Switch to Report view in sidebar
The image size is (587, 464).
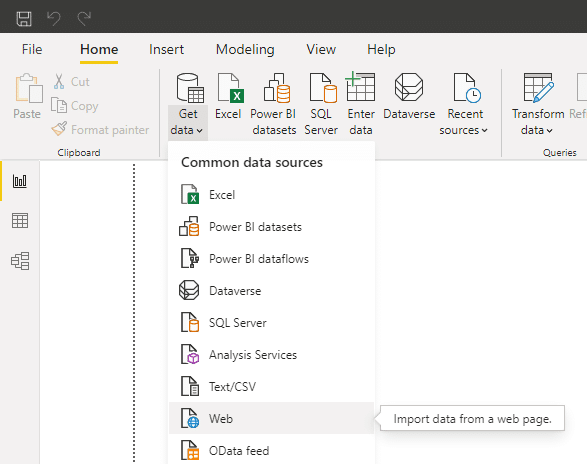pyautogui.click(x=20, y=181)
